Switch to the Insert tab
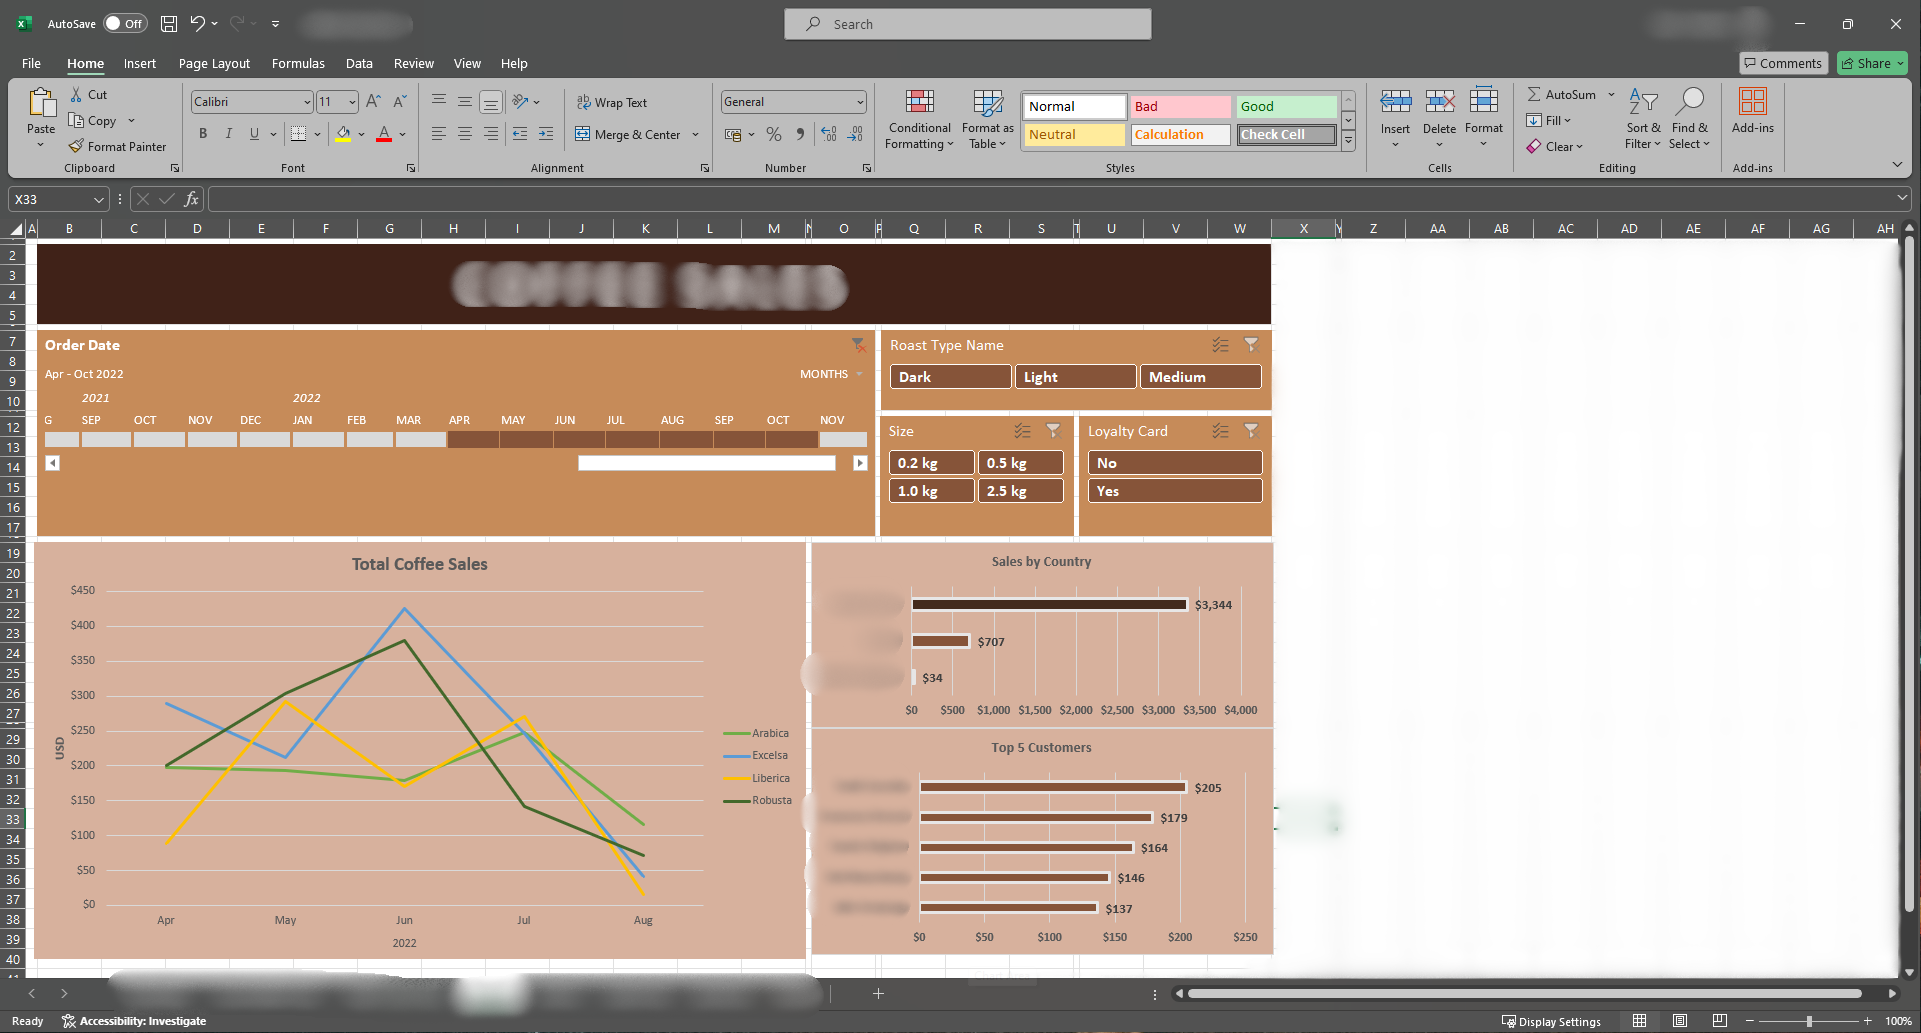 140,63
